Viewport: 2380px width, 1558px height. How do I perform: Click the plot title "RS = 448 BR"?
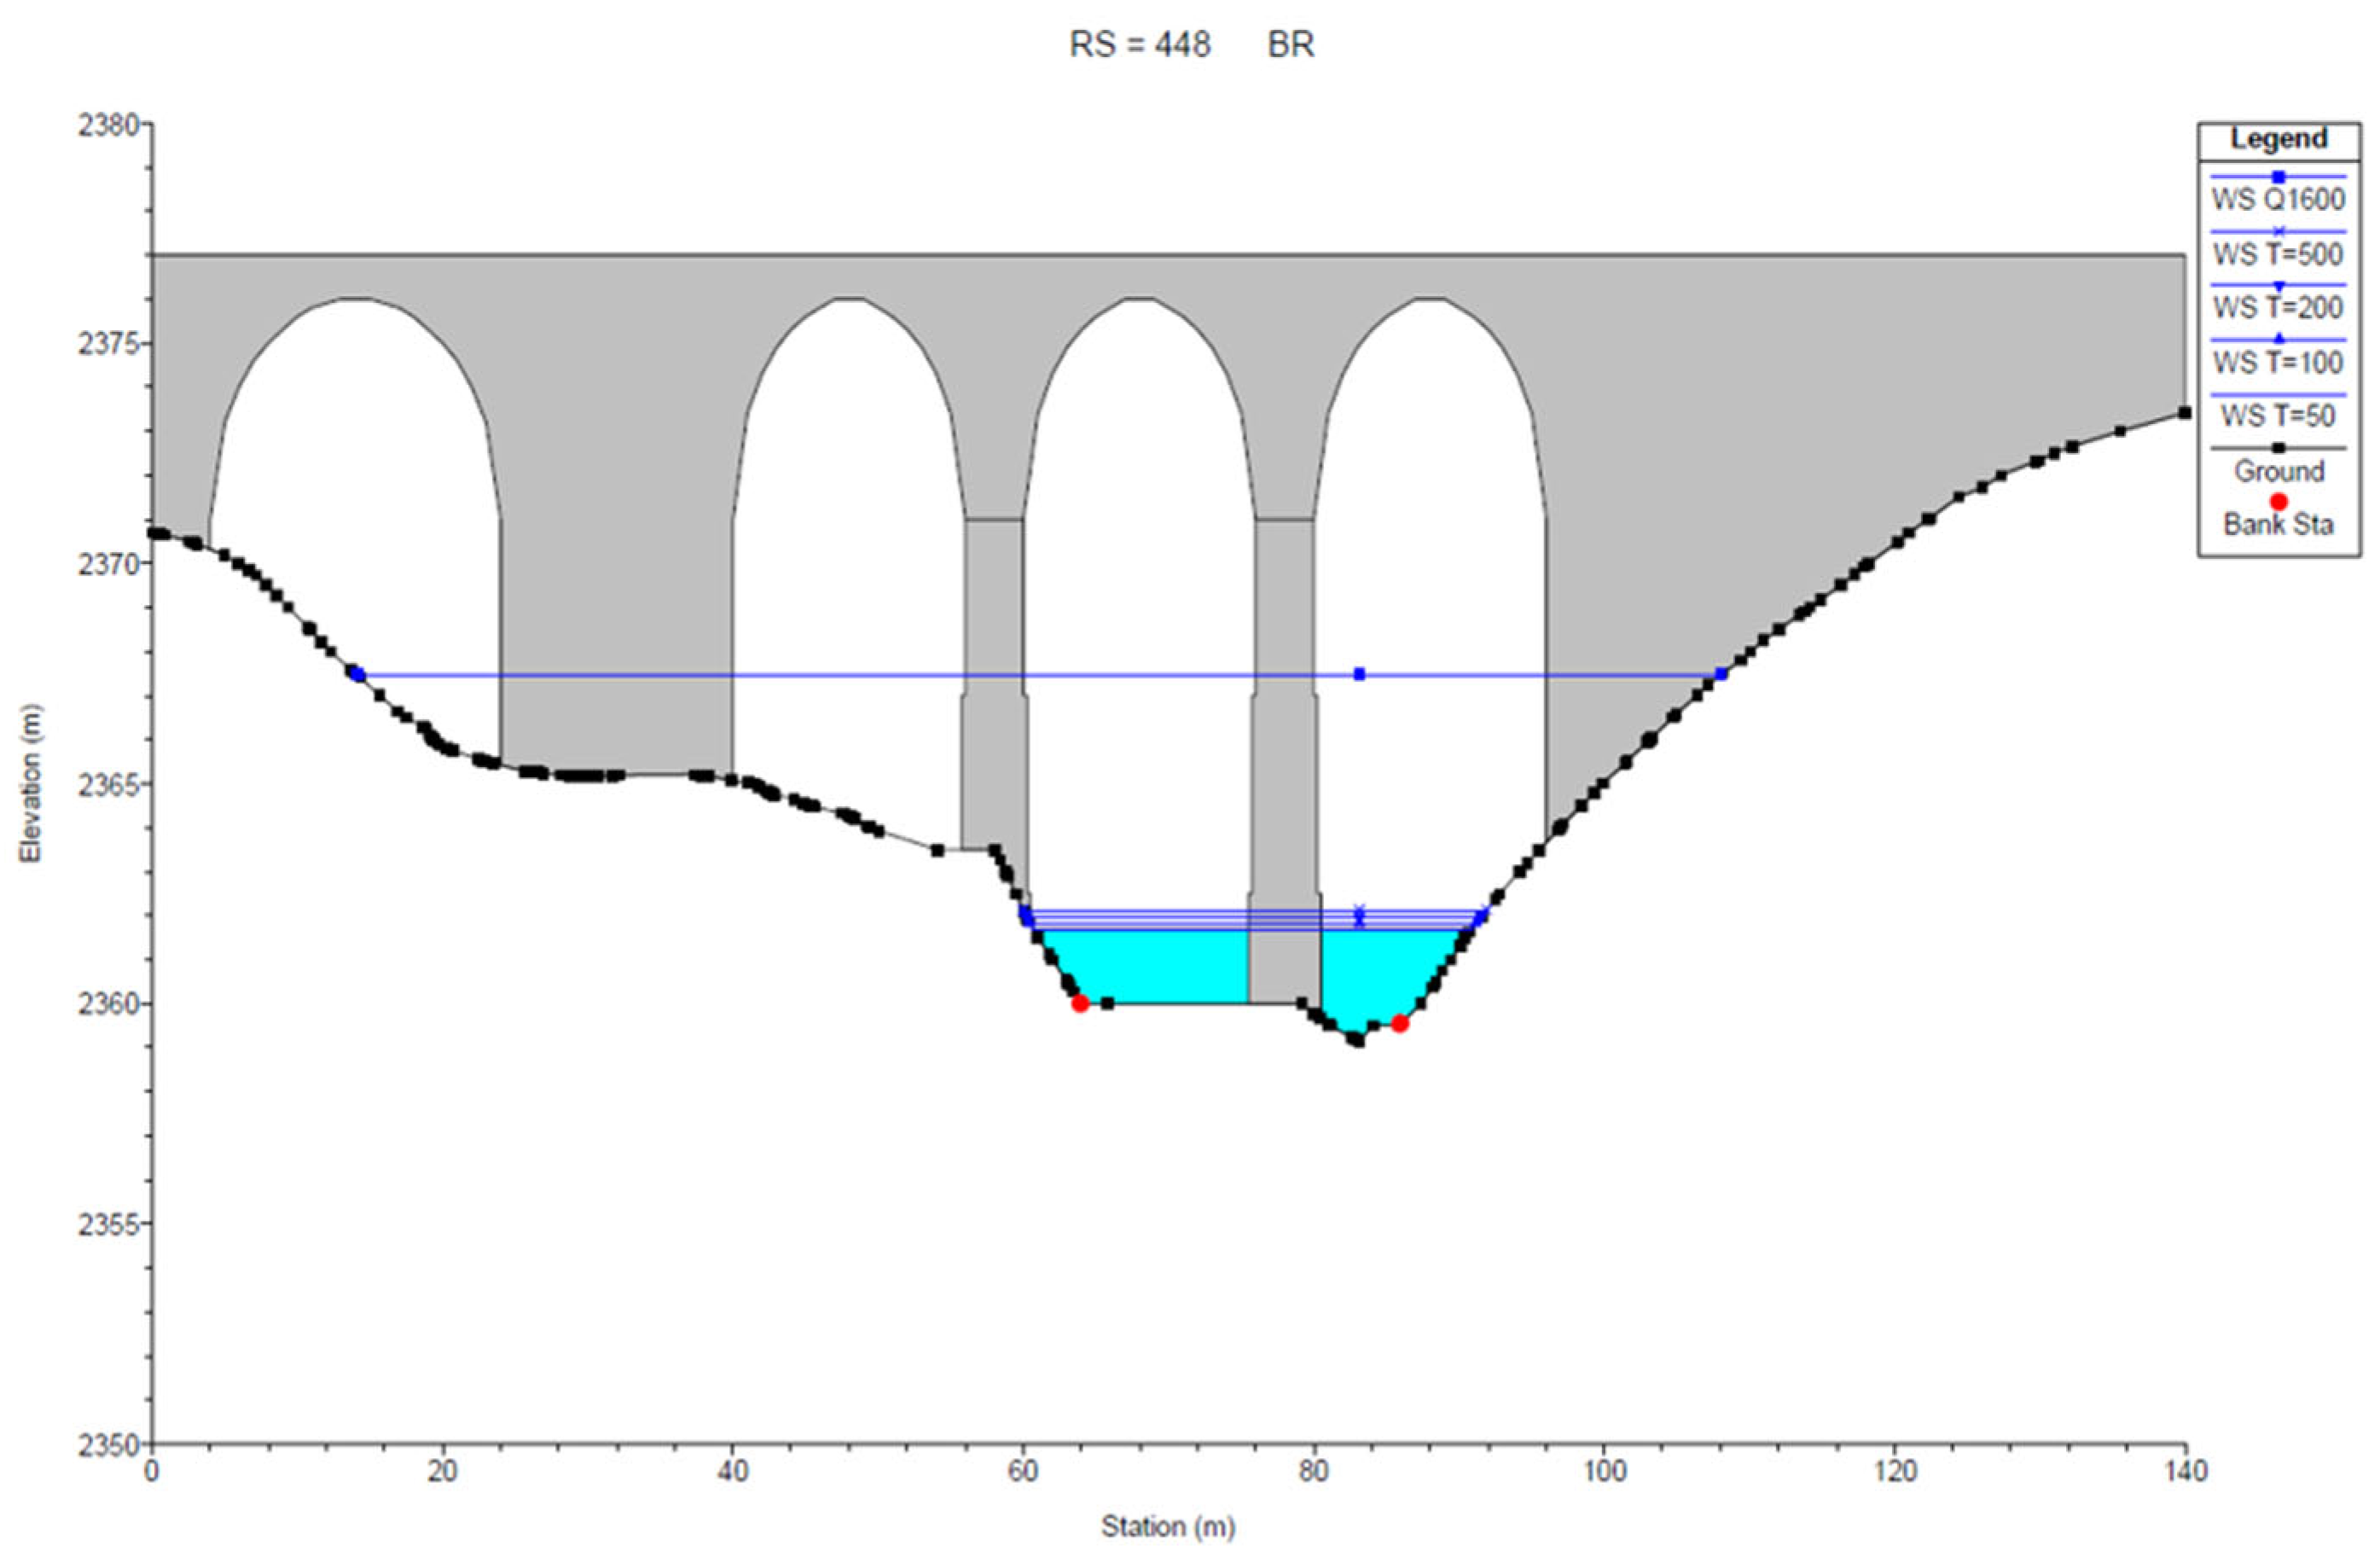tap(1191, 45)
